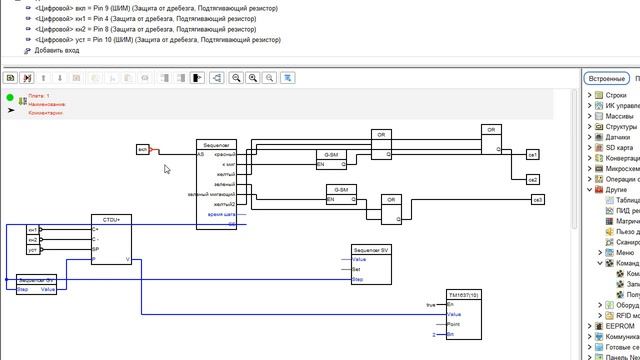640x360 pixels.
Task: Click the board icon next to Плата: 1
Action: [x=22, y=100]
